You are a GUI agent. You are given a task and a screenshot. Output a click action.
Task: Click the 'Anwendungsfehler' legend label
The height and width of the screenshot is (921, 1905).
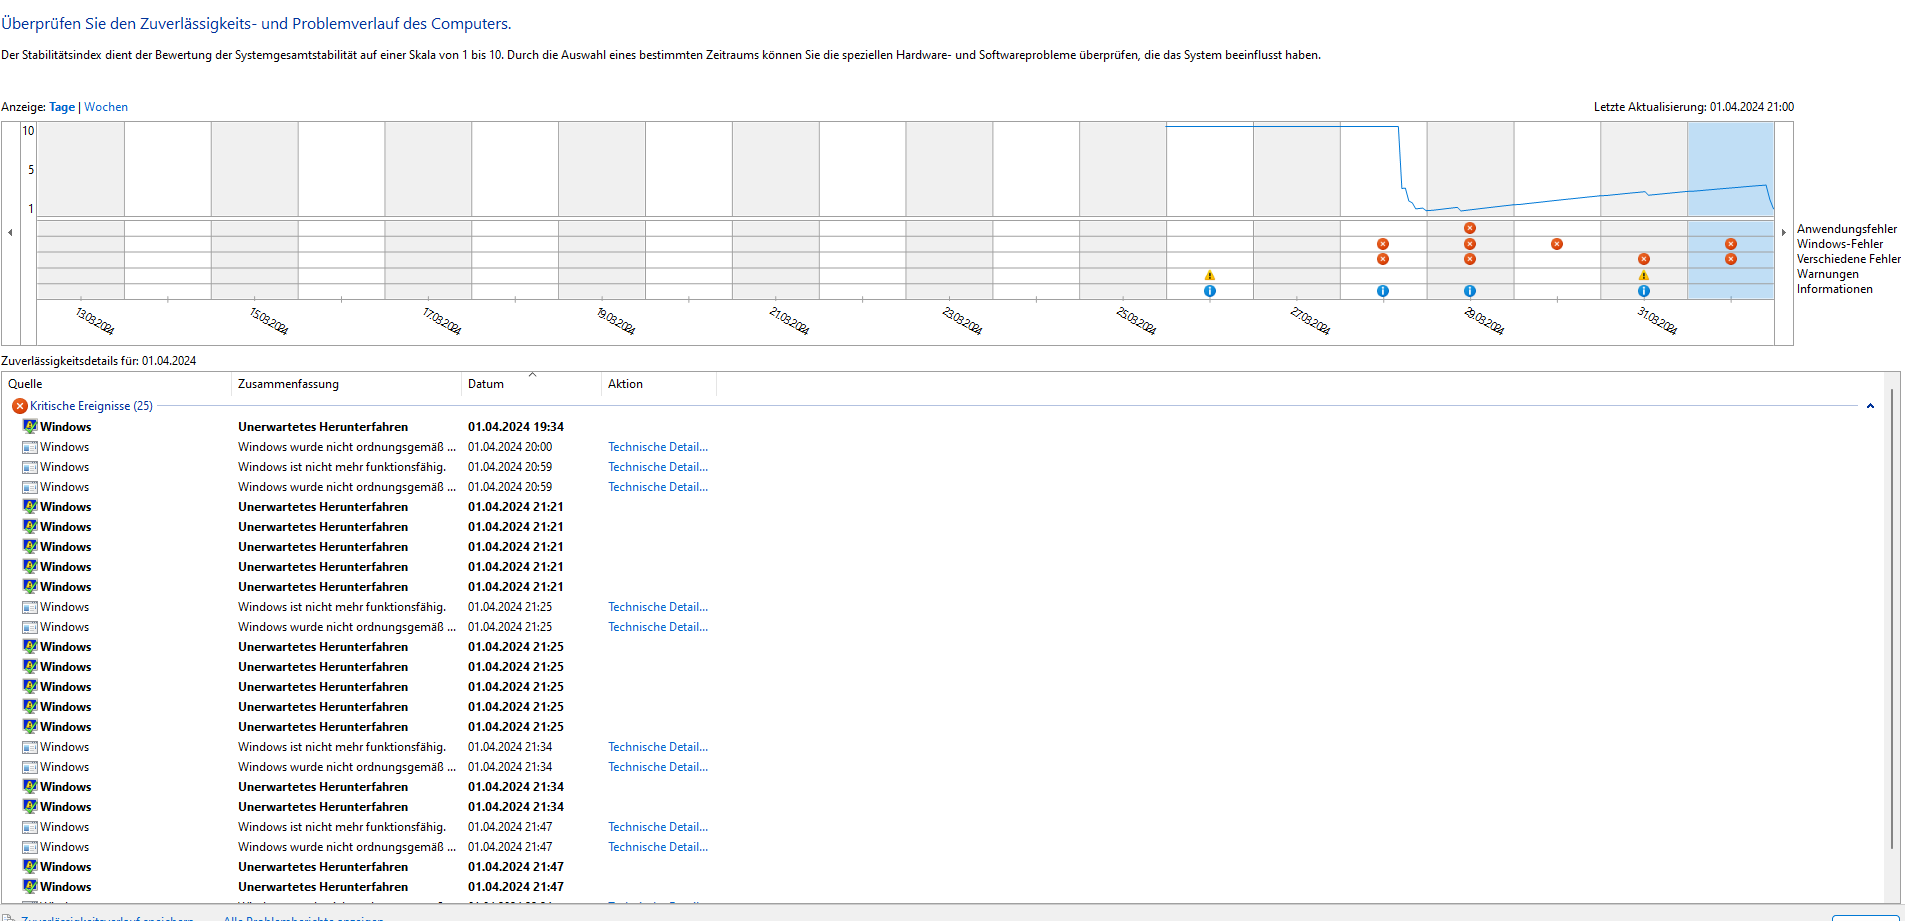pyautogui.click(x=1847, y=229)
